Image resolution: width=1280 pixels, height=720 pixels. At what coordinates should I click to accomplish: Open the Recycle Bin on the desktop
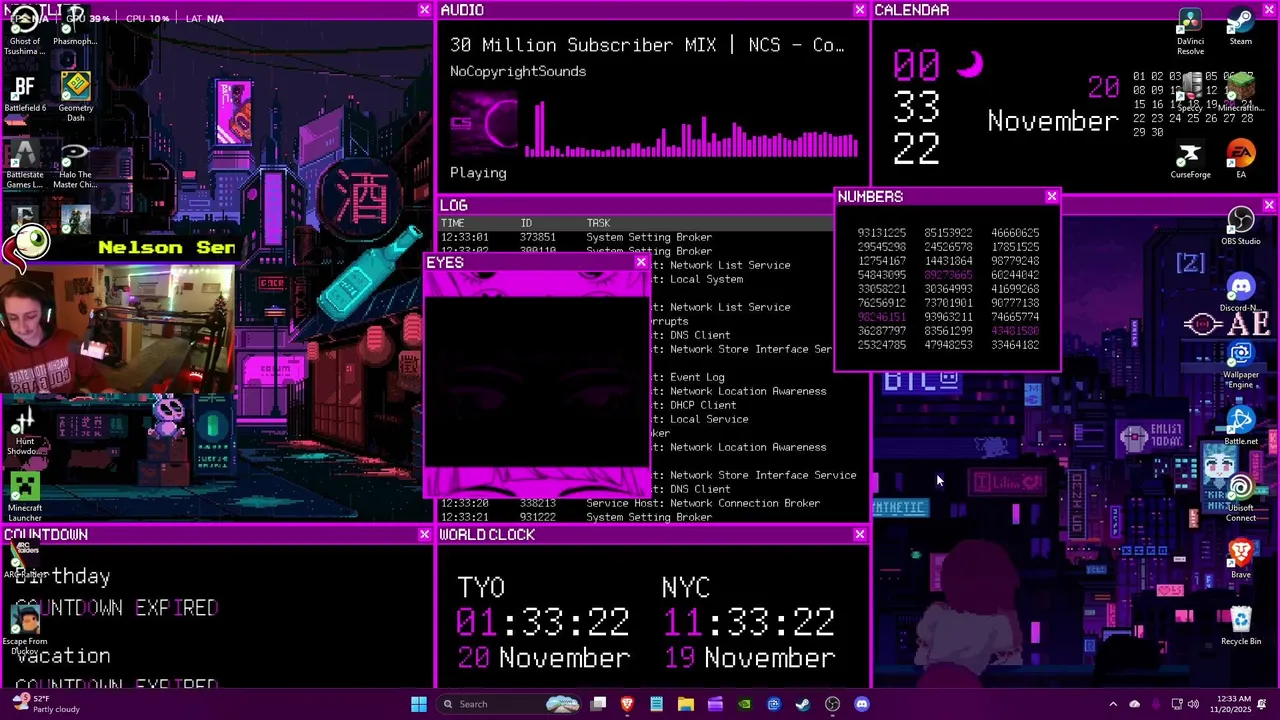tap(1241, 627)
